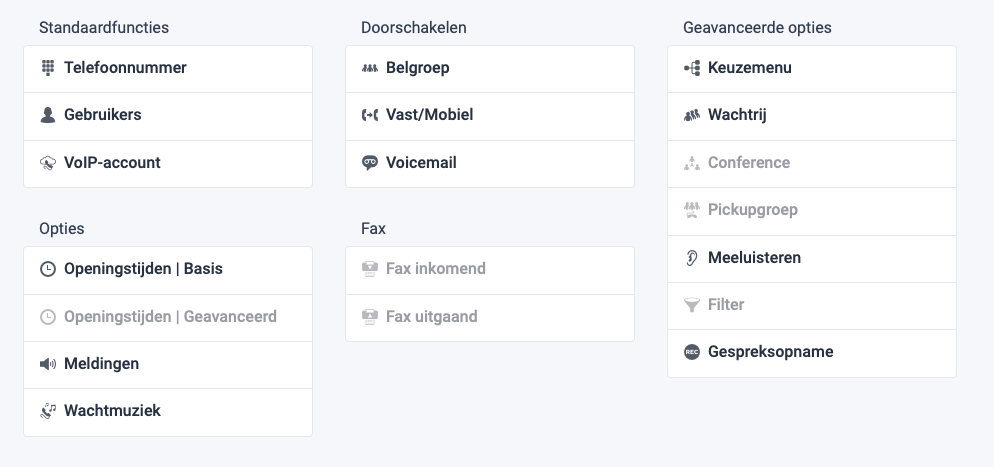Open the Filter option

[811, 305]
